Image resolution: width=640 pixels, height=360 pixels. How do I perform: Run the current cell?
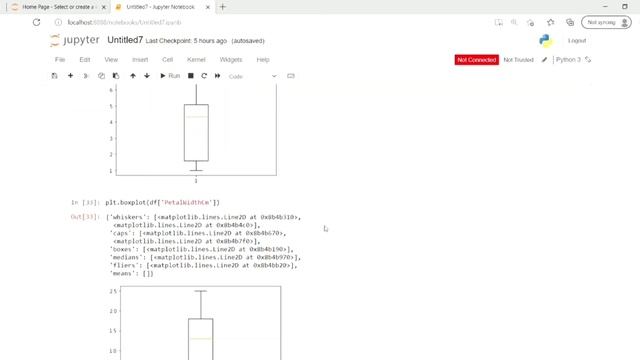[x=170, y=76]
